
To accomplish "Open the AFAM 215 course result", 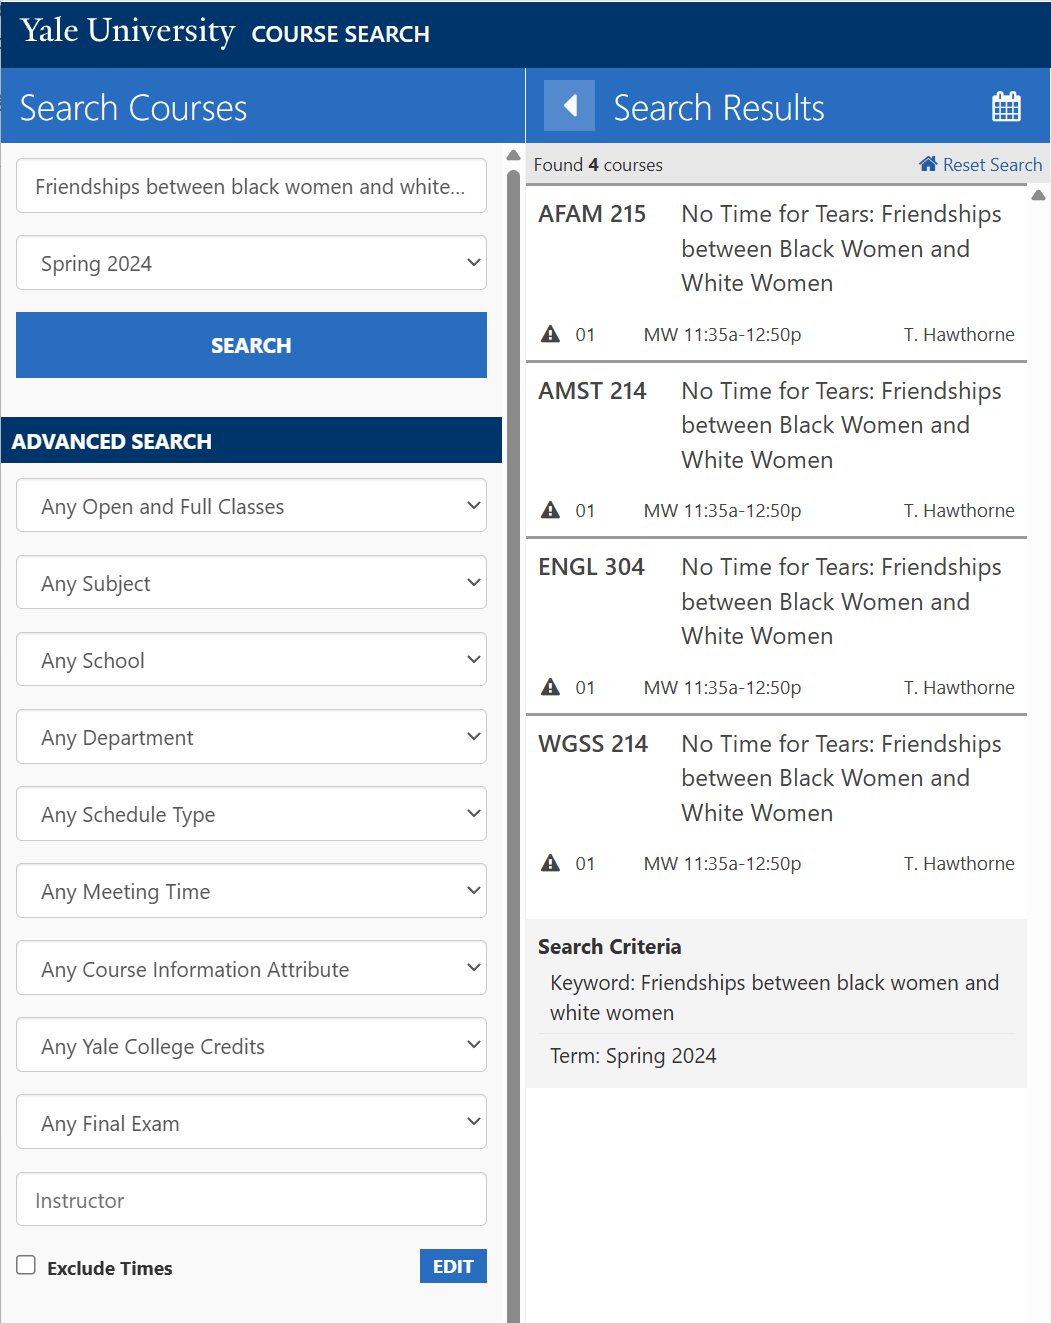I will tap(776, 249).
